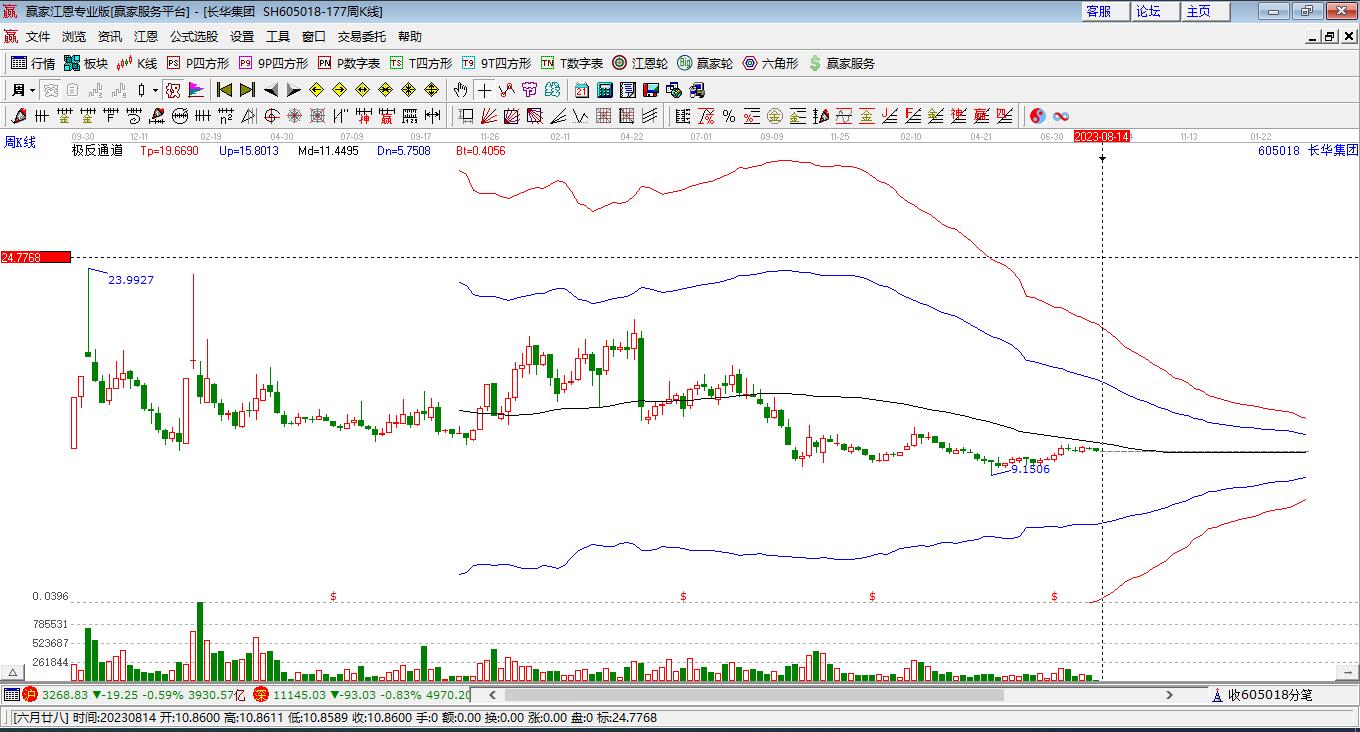Open the 公式选股 menu

pyautogui.click(x=194, y=36)
